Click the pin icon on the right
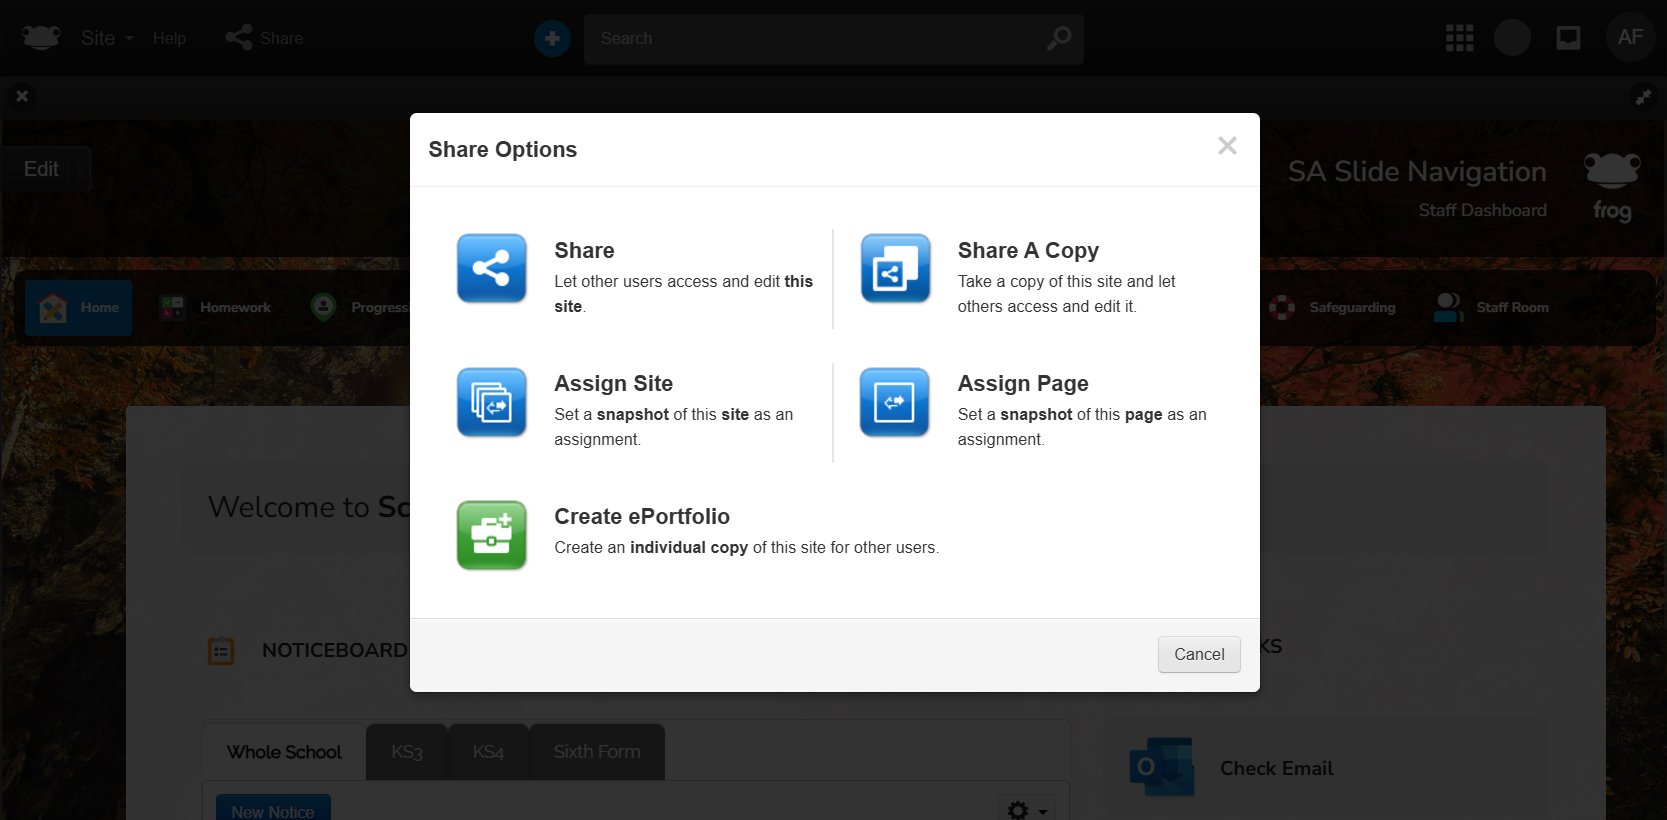The height and width of the screenshot is (820, 1667). (x=1643, y=97)
